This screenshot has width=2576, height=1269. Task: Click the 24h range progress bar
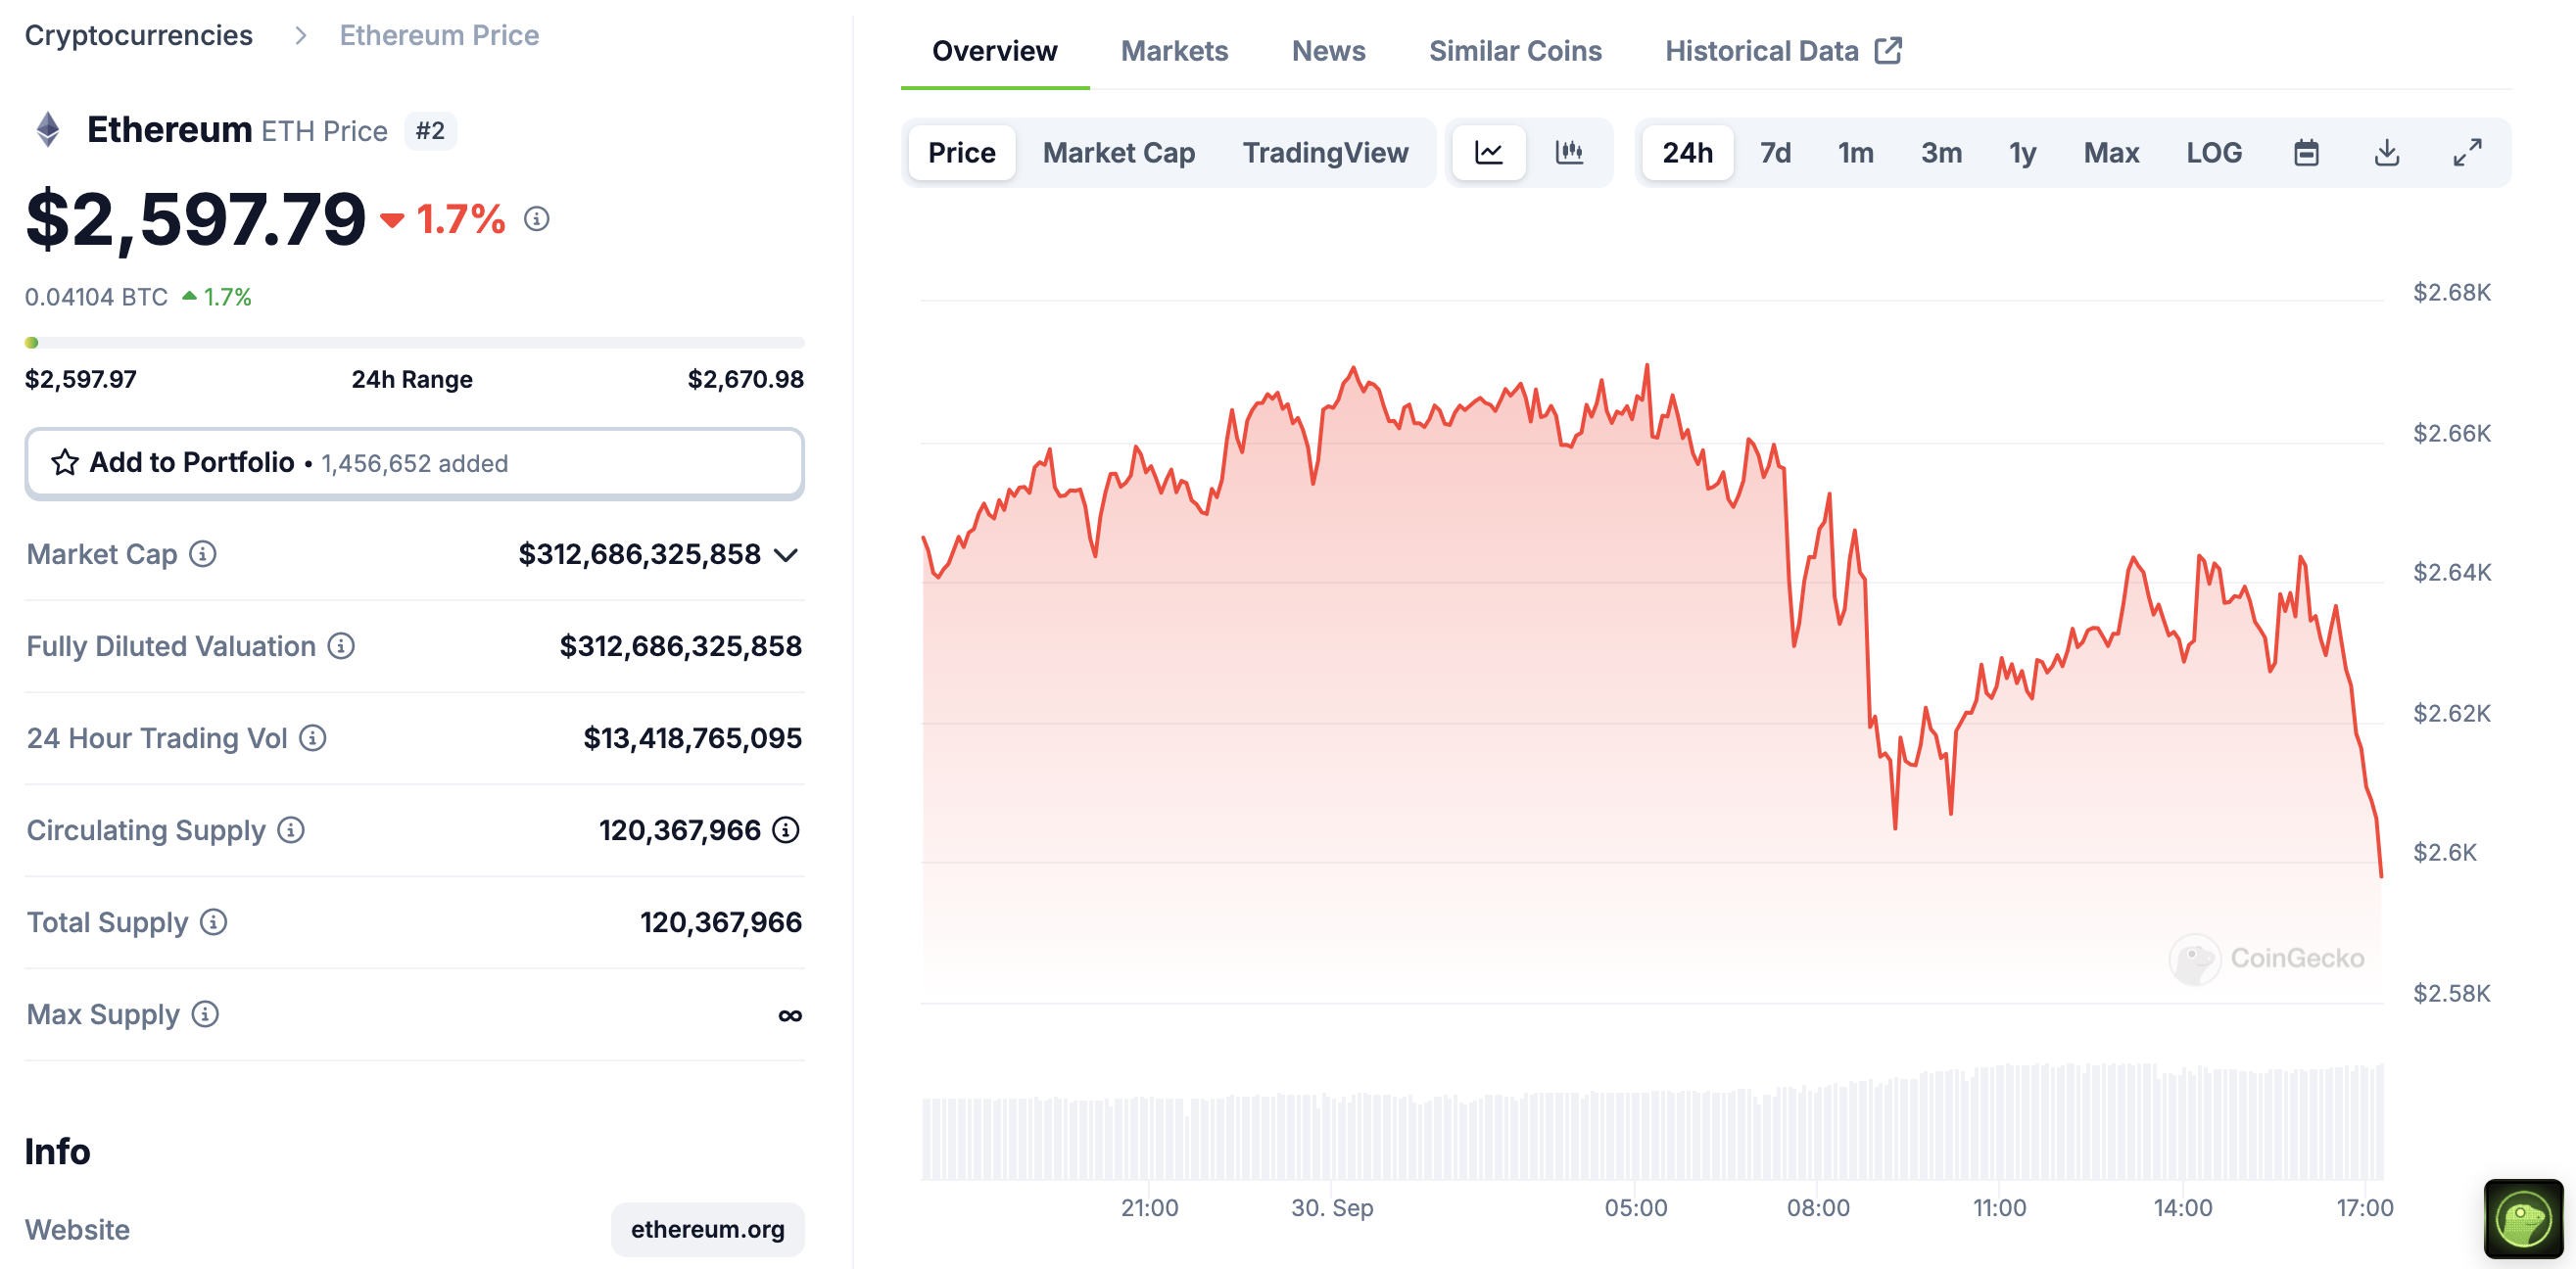pos(414,342)
